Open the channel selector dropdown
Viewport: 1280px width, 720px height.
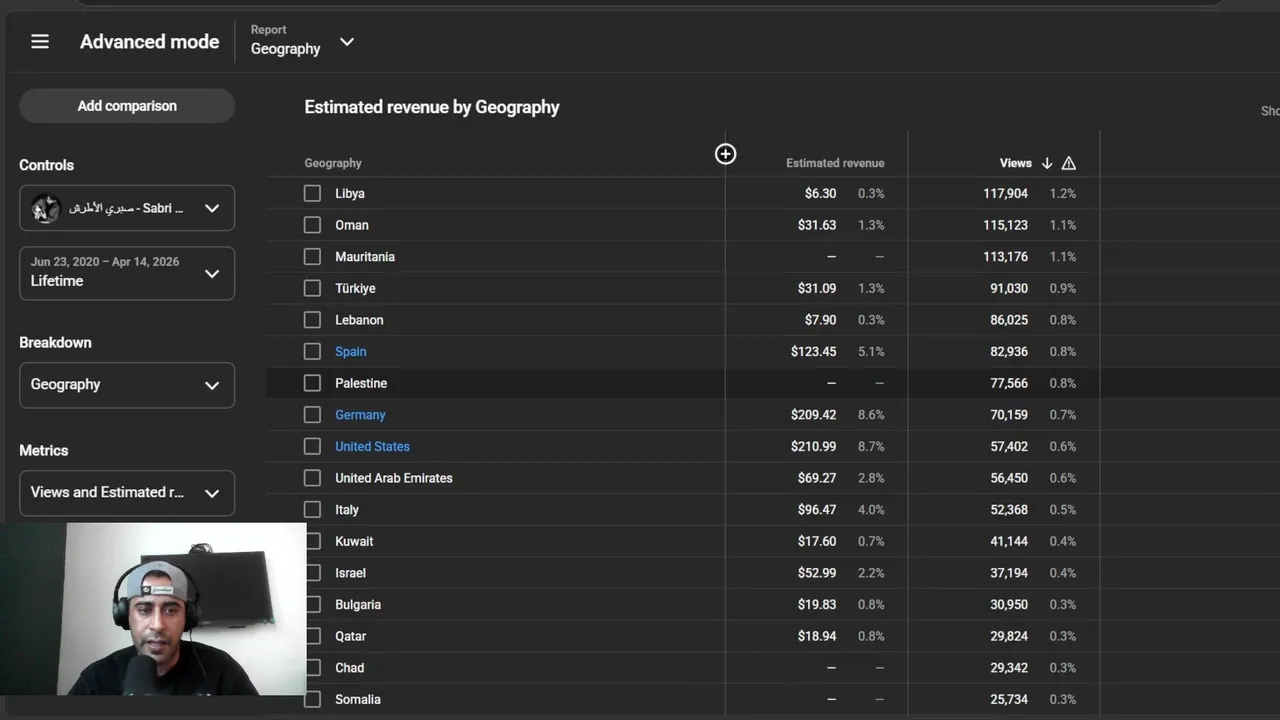coord(212,209)
